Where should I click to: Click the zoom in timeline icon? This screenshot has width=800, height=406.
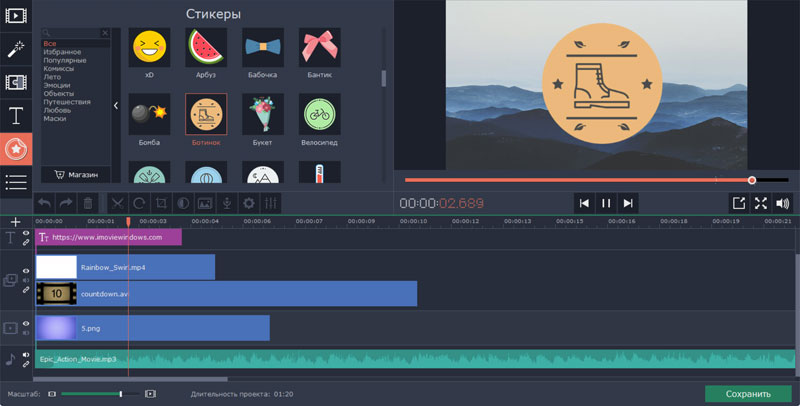[x=150, y=394]
